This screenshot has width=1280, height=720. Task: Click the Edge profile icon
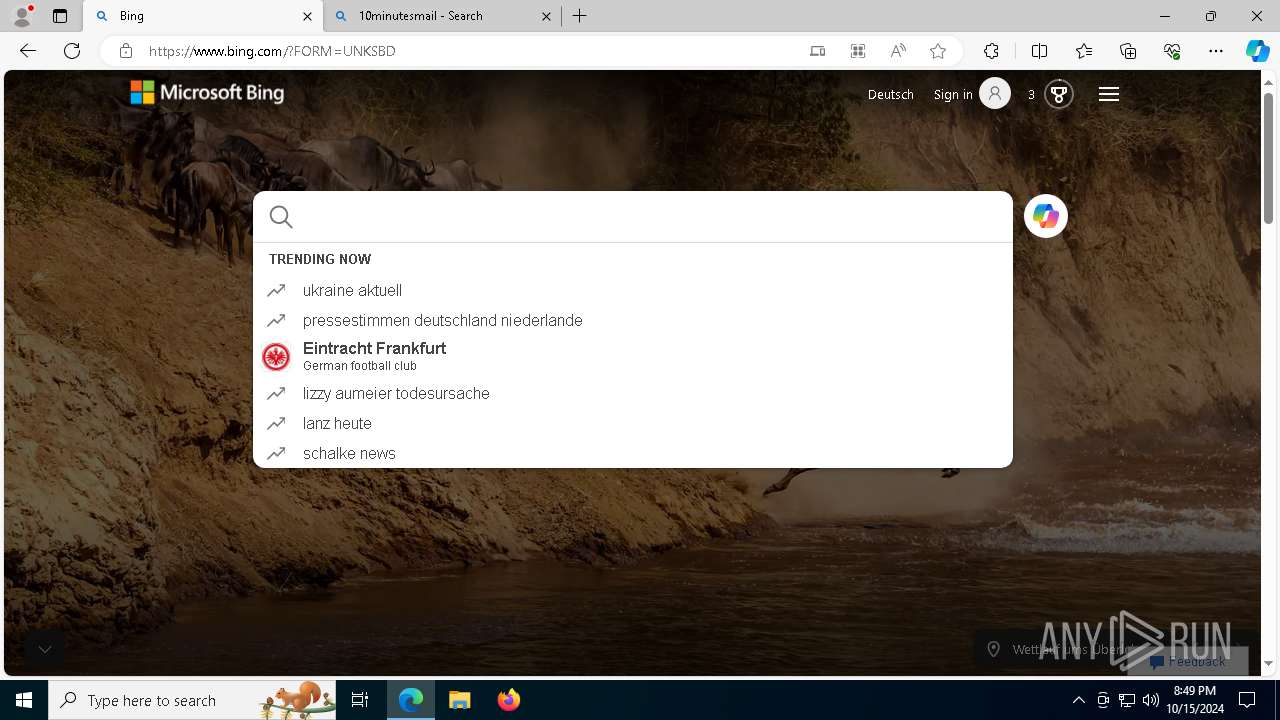[x=22, y=16]
